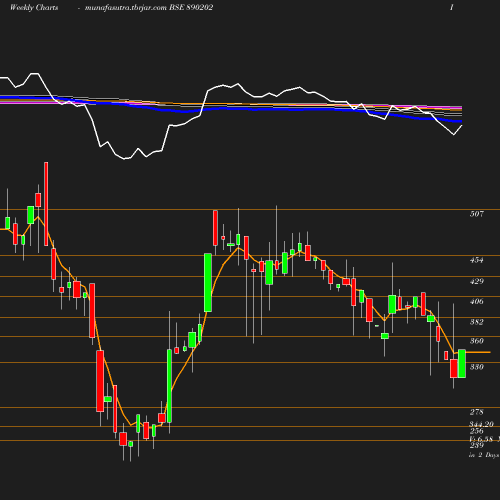Viewport: 500px width, 500px height.
Task: Click the 382 price level label
Action: coord(477,322)
